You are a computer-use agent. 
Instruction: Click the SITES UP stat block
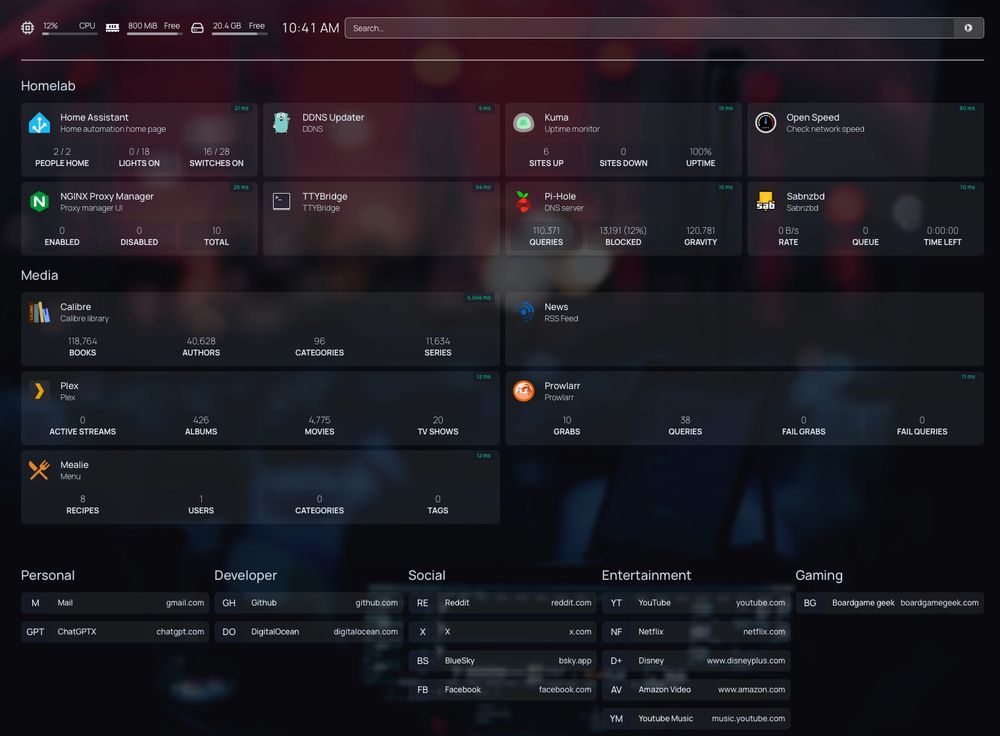[x=546, y=157]
